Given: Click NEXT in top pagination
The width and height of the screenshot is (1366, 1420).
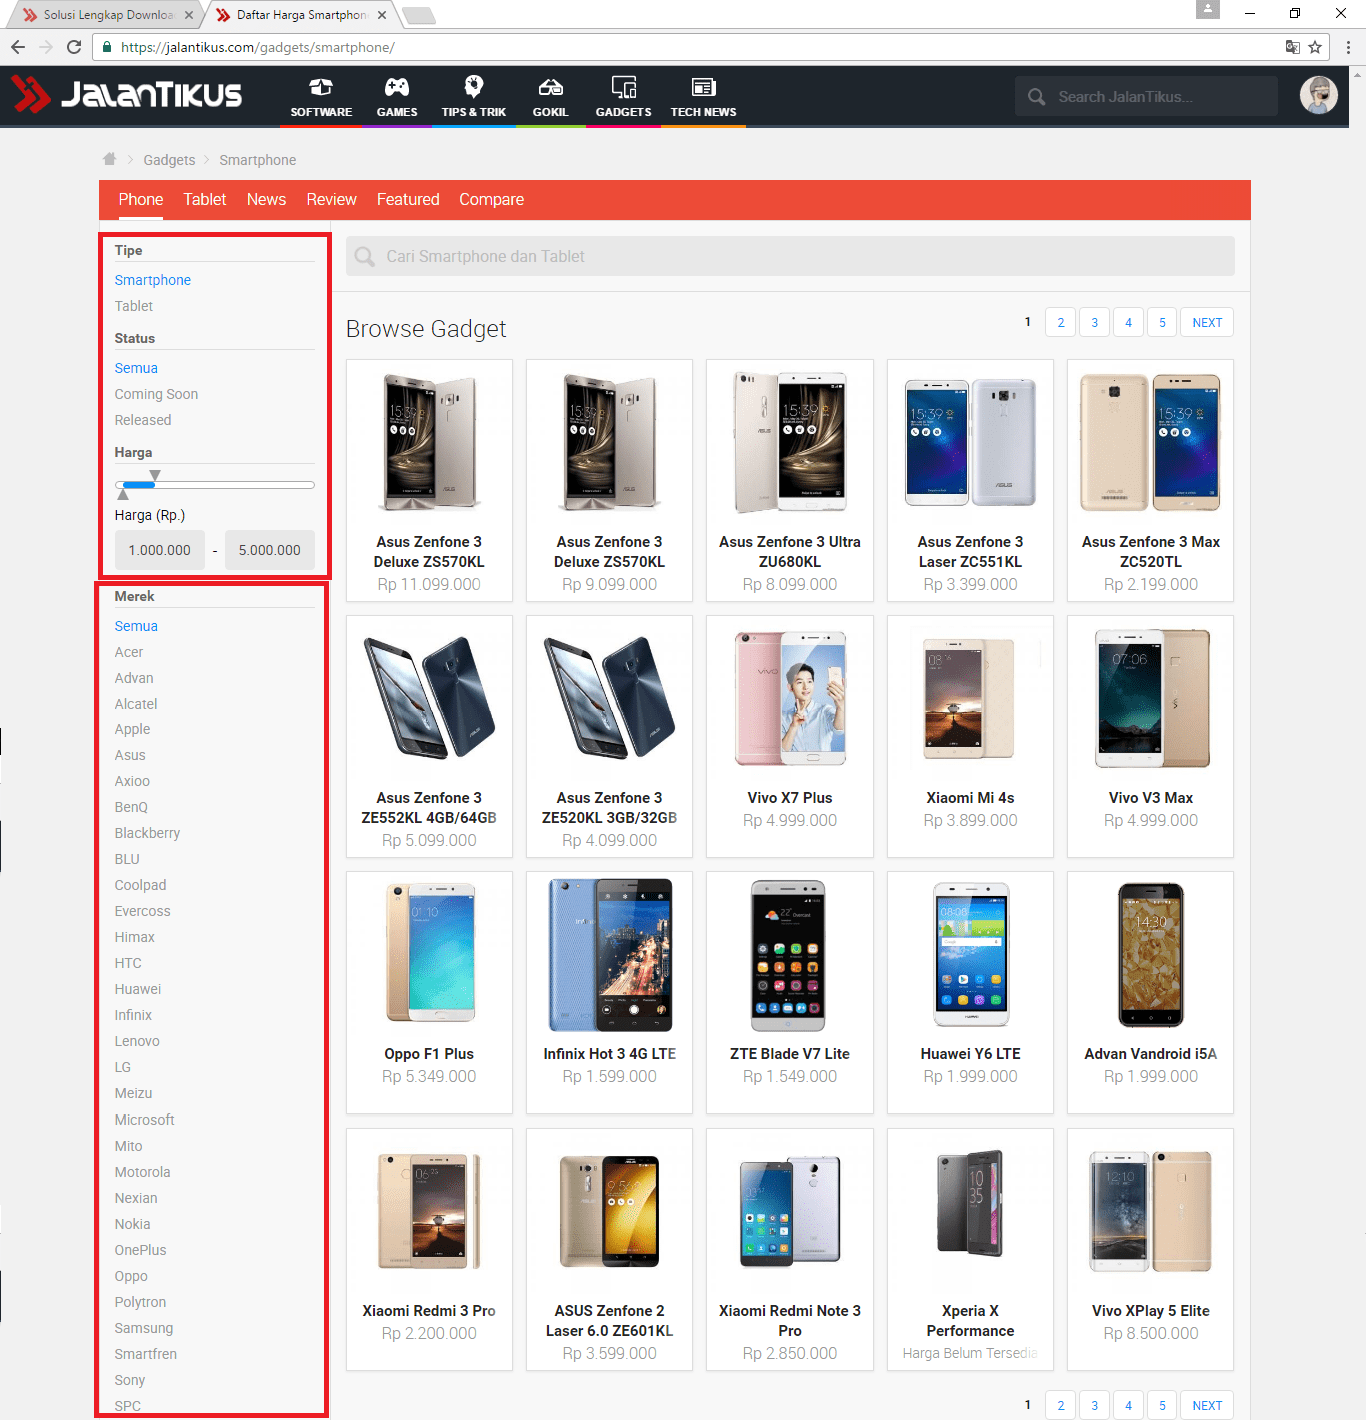Looking at the screenshot, I should (x=1207, y=322).
